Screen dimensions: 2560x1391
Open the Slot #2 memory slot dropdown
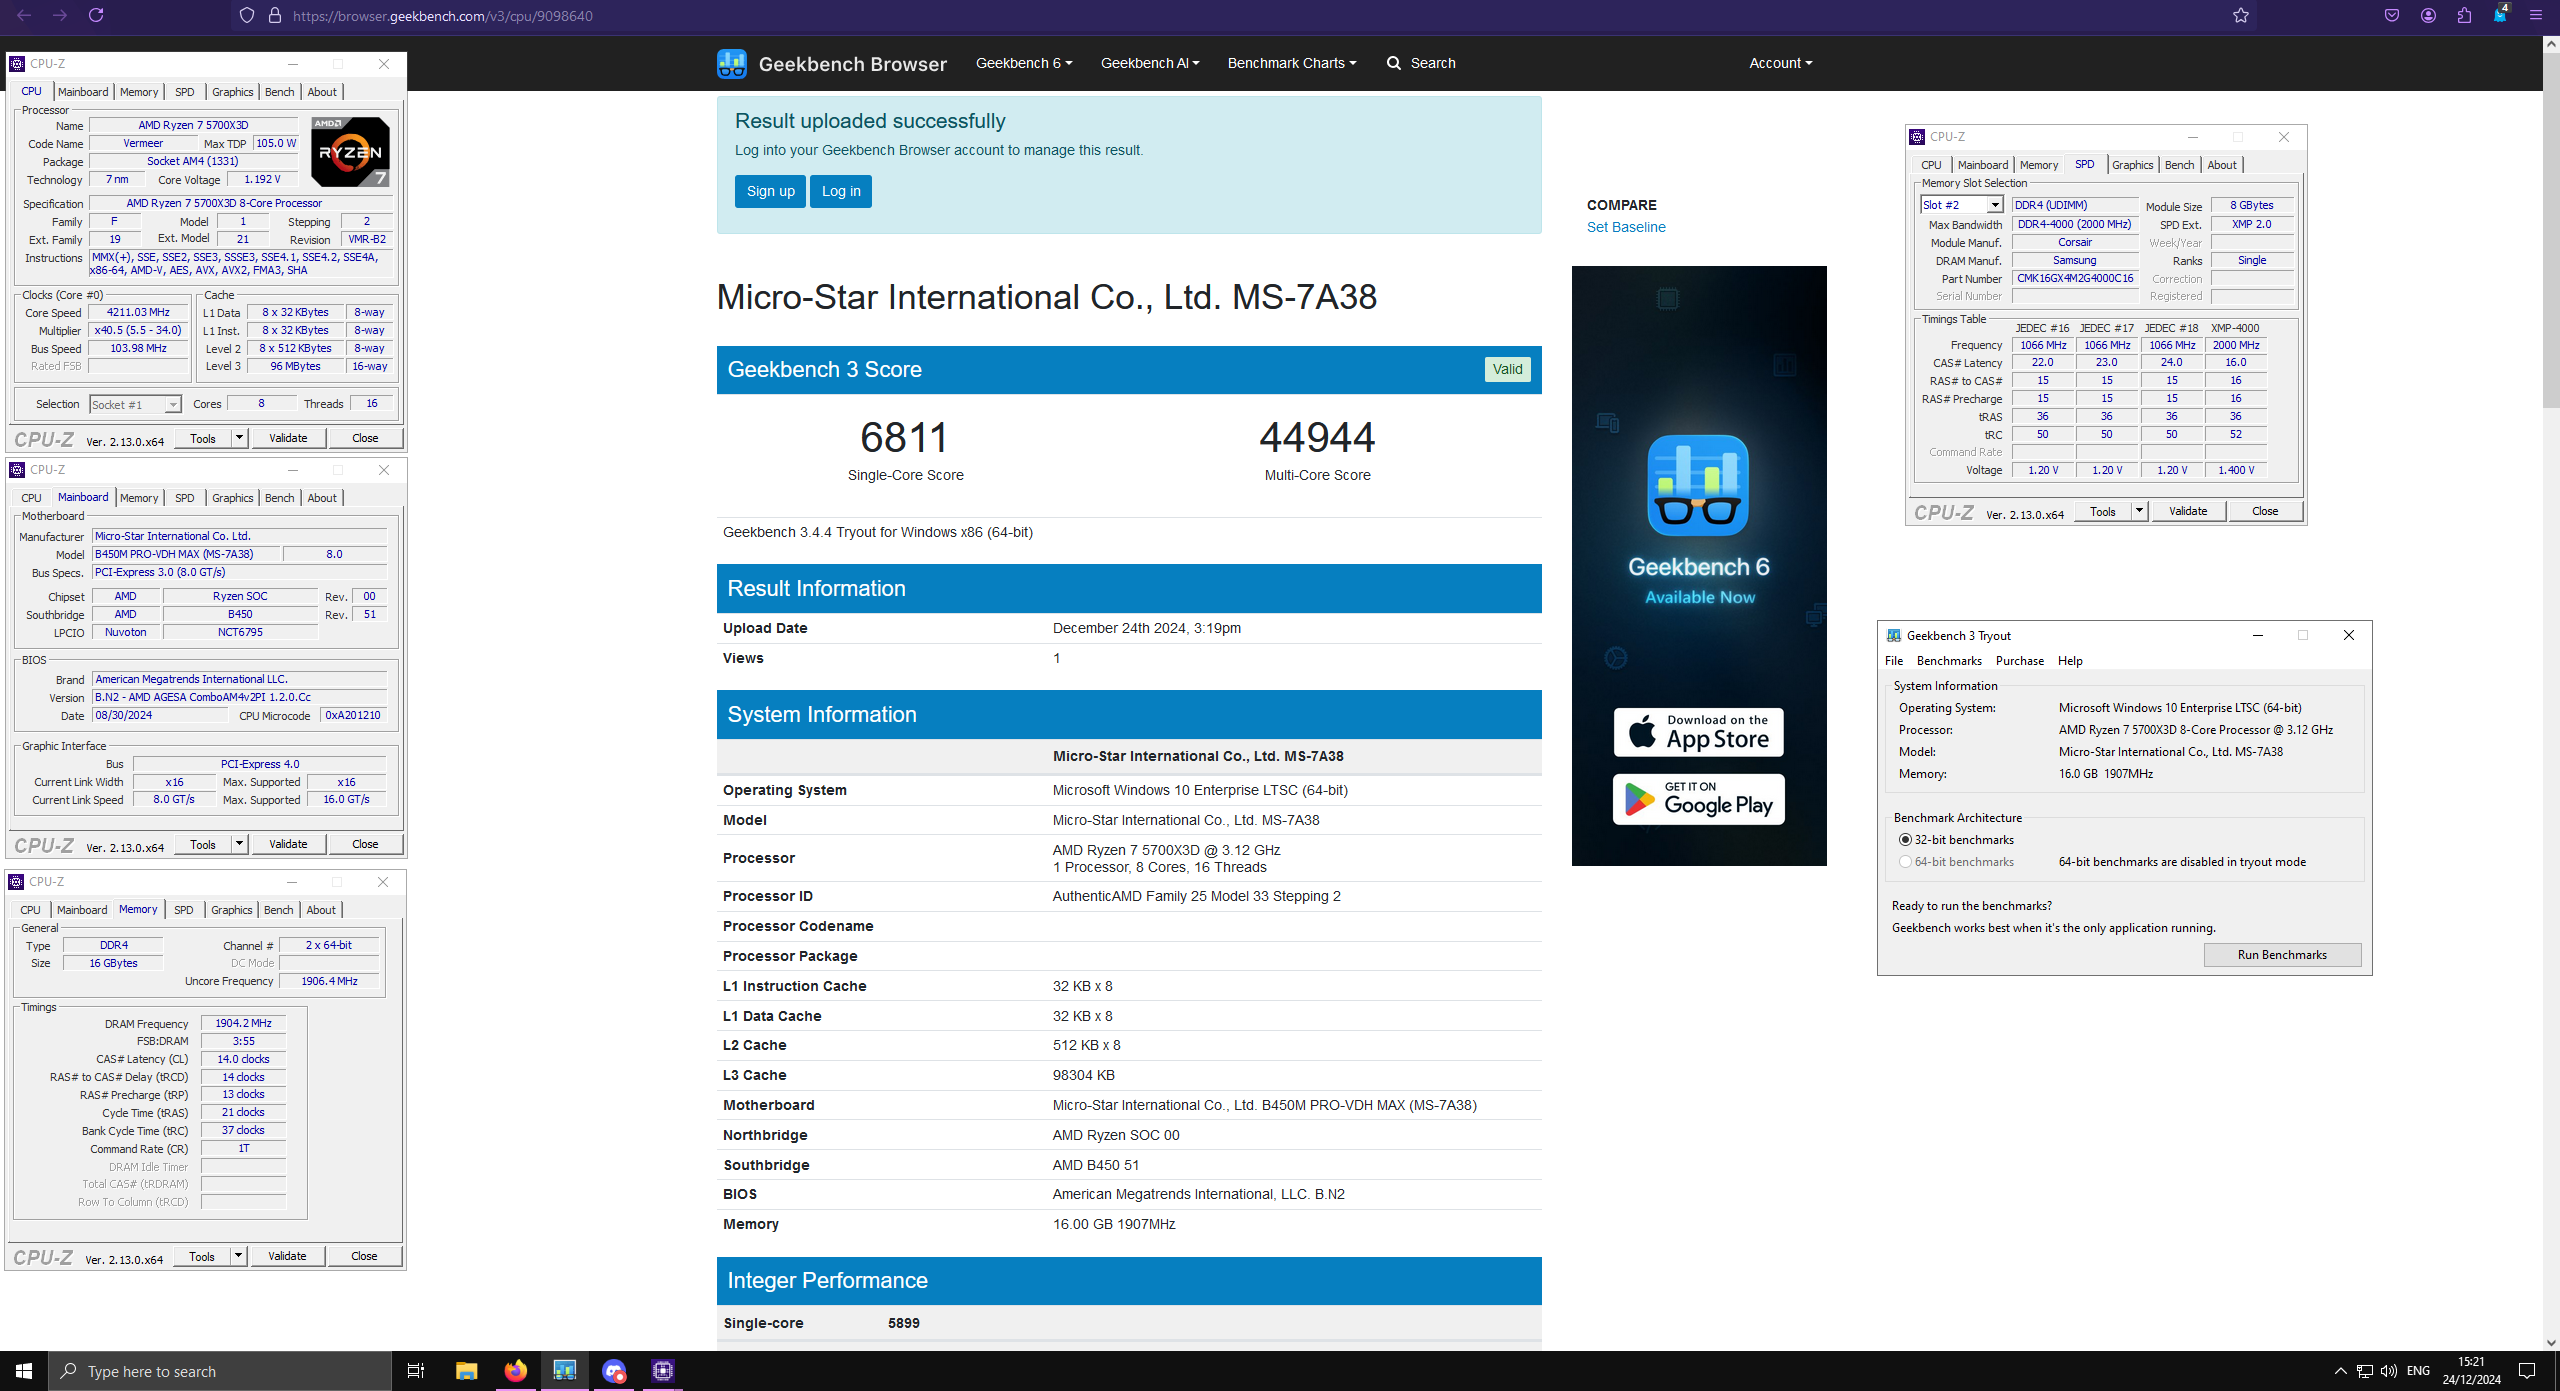(x=1961, y=205)
